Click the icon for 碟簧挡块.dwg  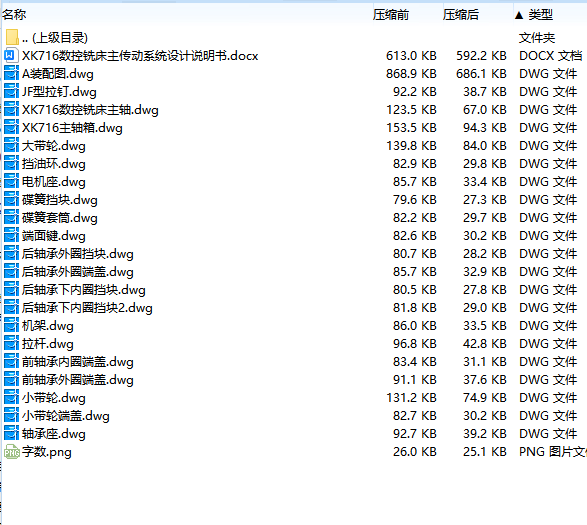11,199
